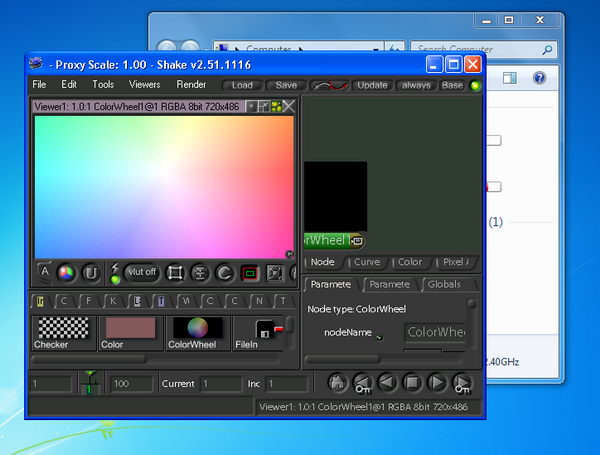Click the stop playback button
This screenshot has width=600, height=455.
(x=411, y=382)
